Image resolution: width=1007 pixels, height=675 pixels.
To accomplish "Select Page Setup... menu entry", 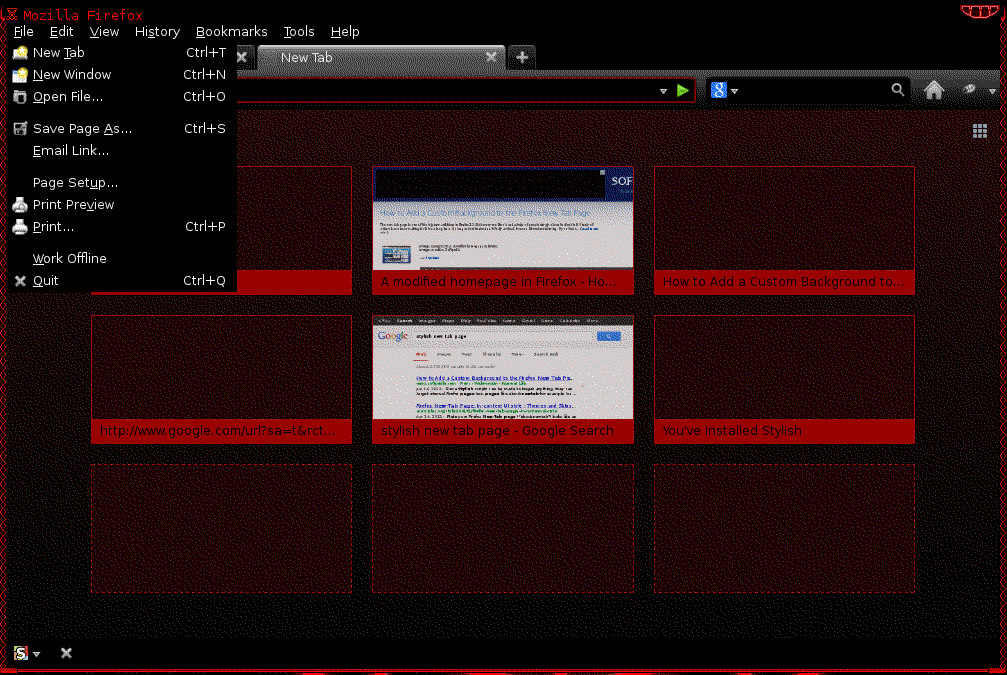I will point(122,182).
